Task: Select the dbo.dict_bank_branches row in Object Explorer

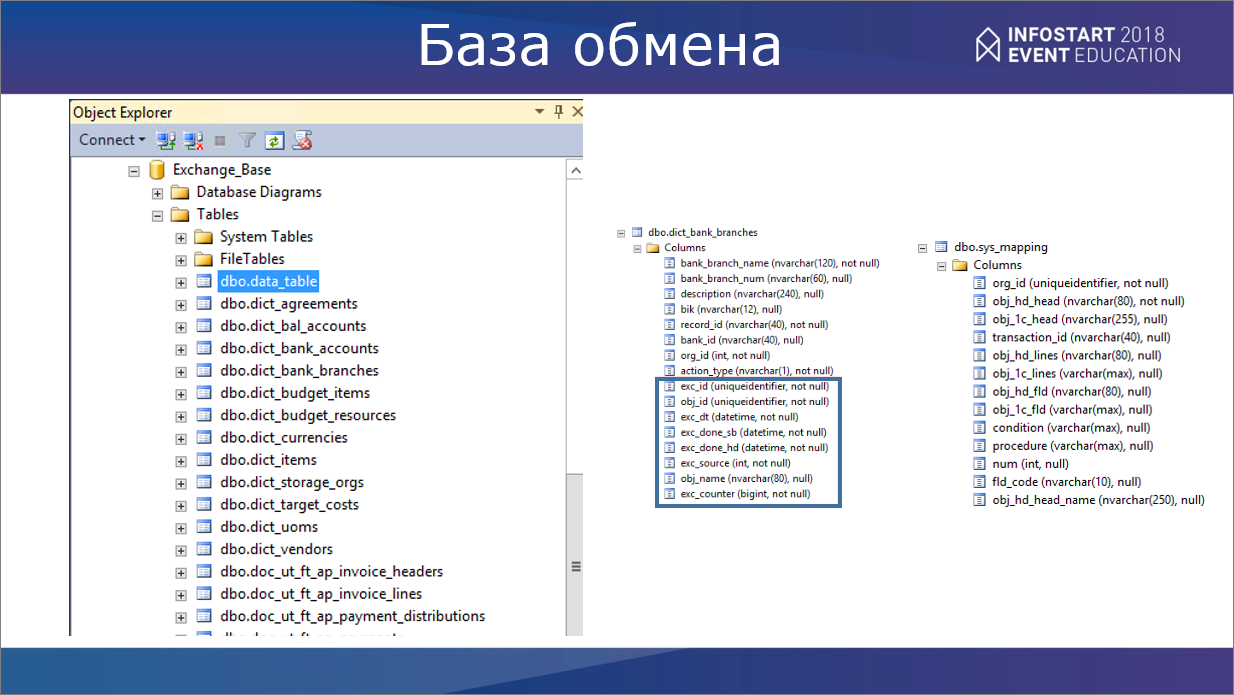Action: [299, 371]
